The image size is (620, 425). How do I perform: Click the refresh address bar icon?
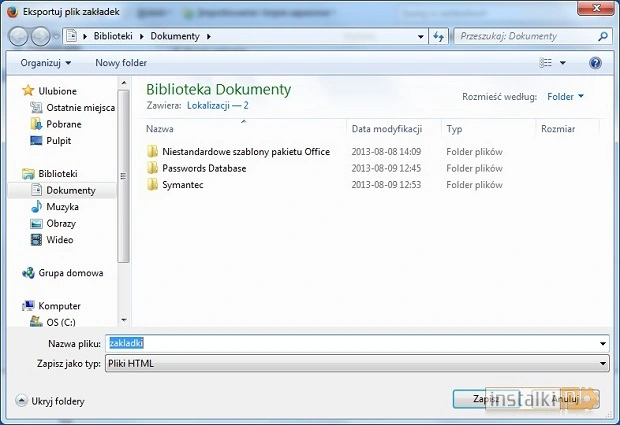[438, 37]
